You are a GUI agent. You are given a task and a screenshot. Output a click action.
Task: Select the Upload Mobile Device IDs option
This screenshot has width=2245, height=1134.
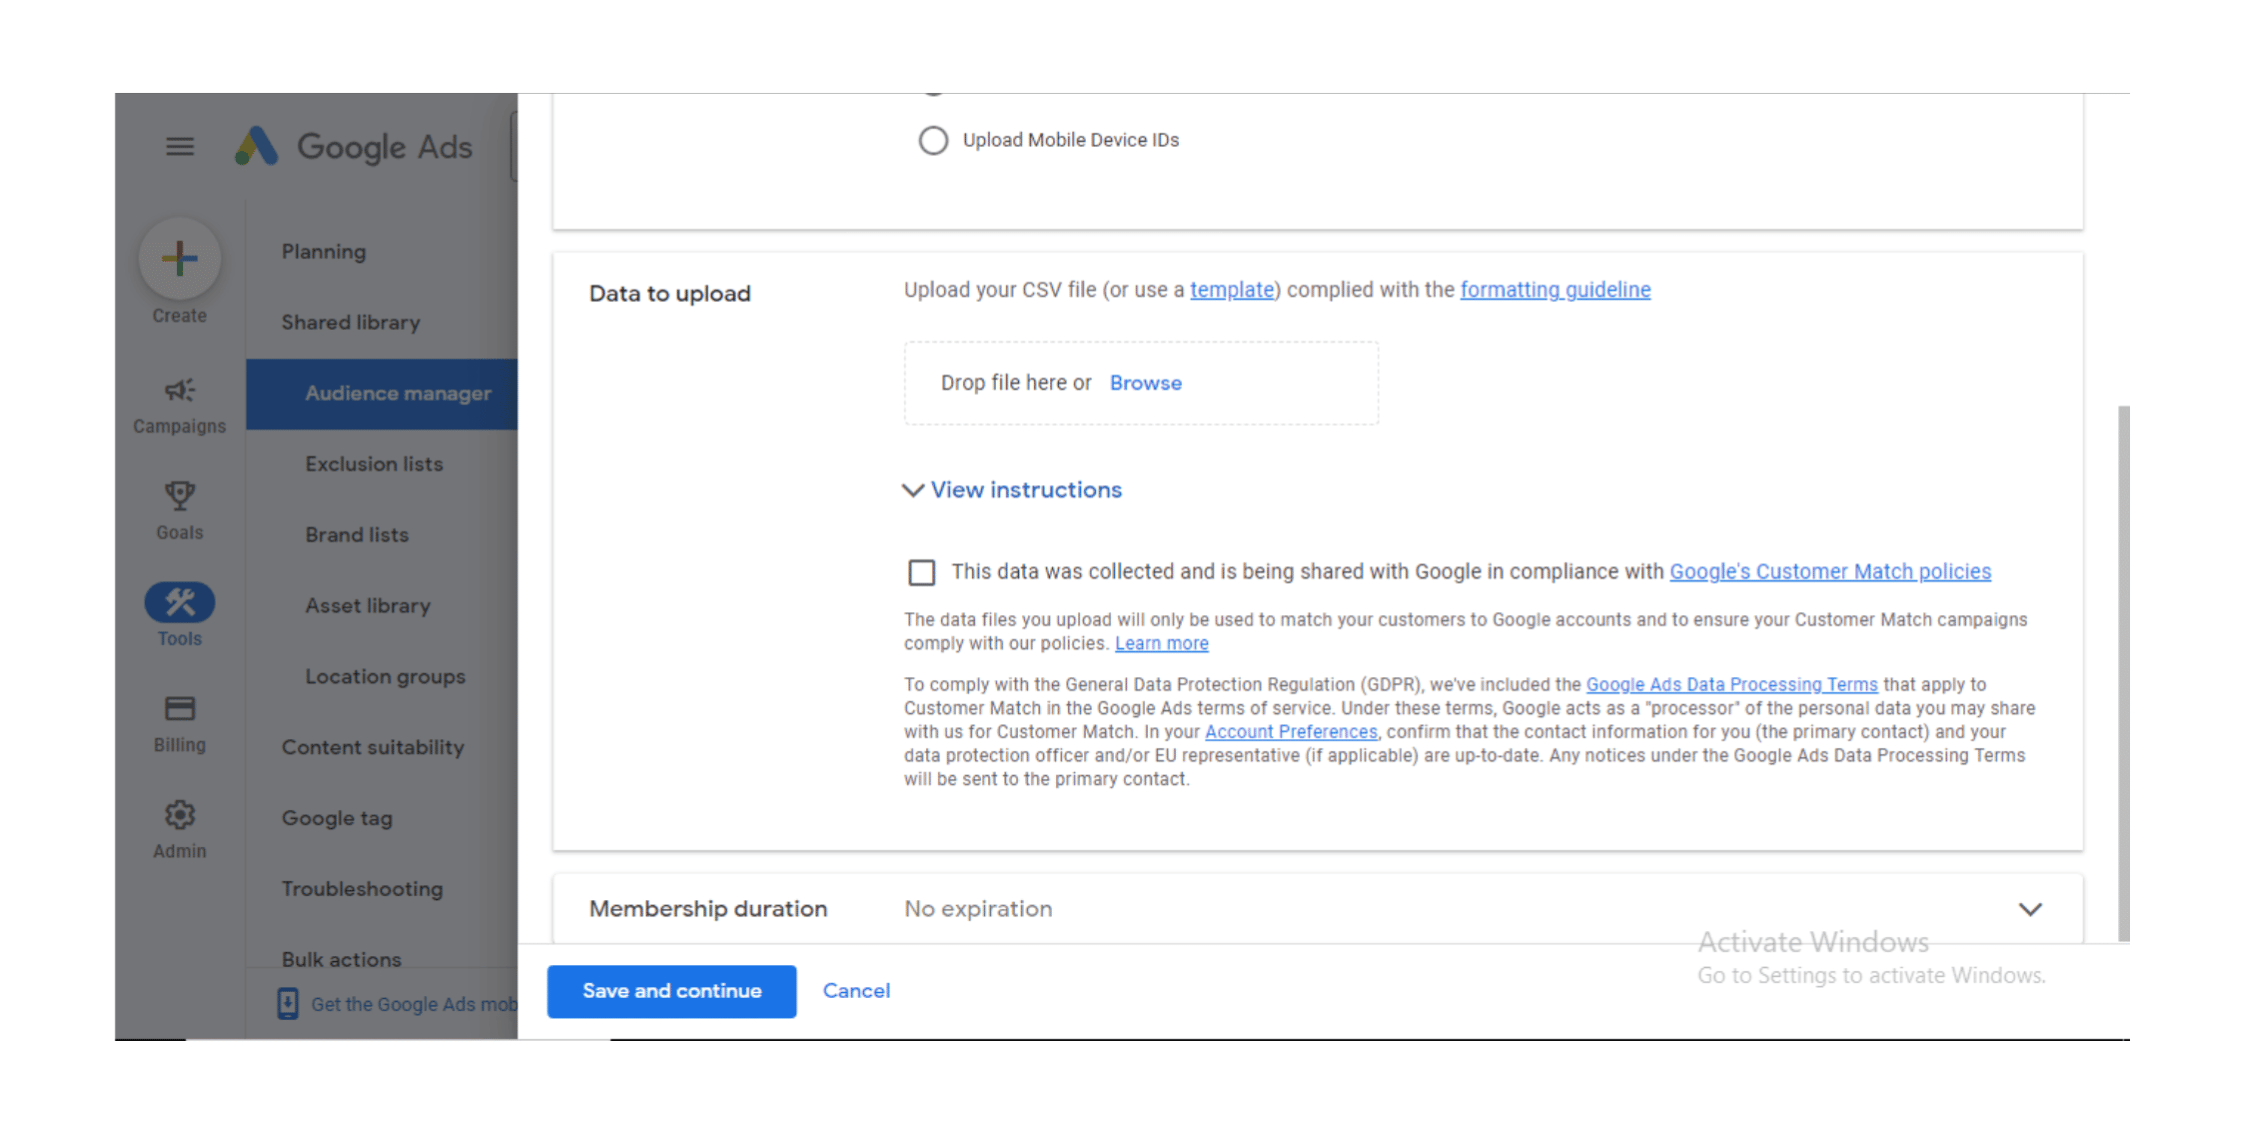tap(933, 140)
